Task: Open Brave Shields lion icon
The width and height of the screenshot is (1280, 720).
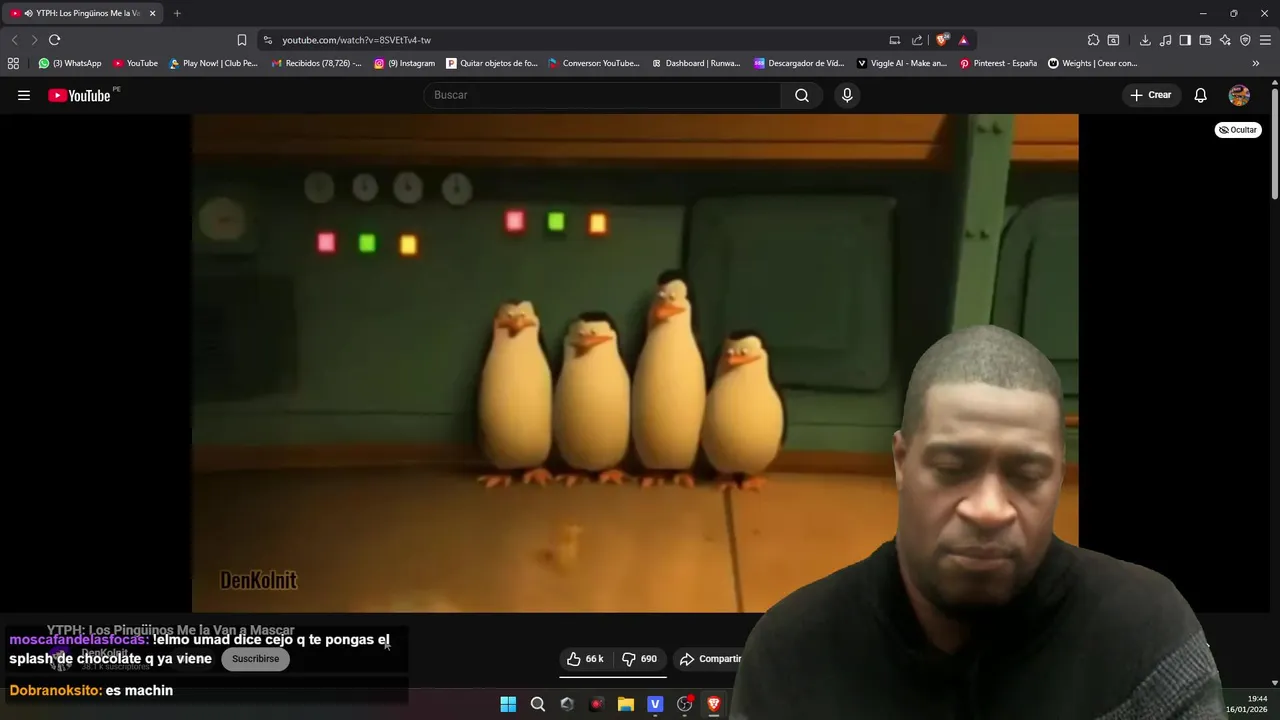Action: tap(942, 40)
